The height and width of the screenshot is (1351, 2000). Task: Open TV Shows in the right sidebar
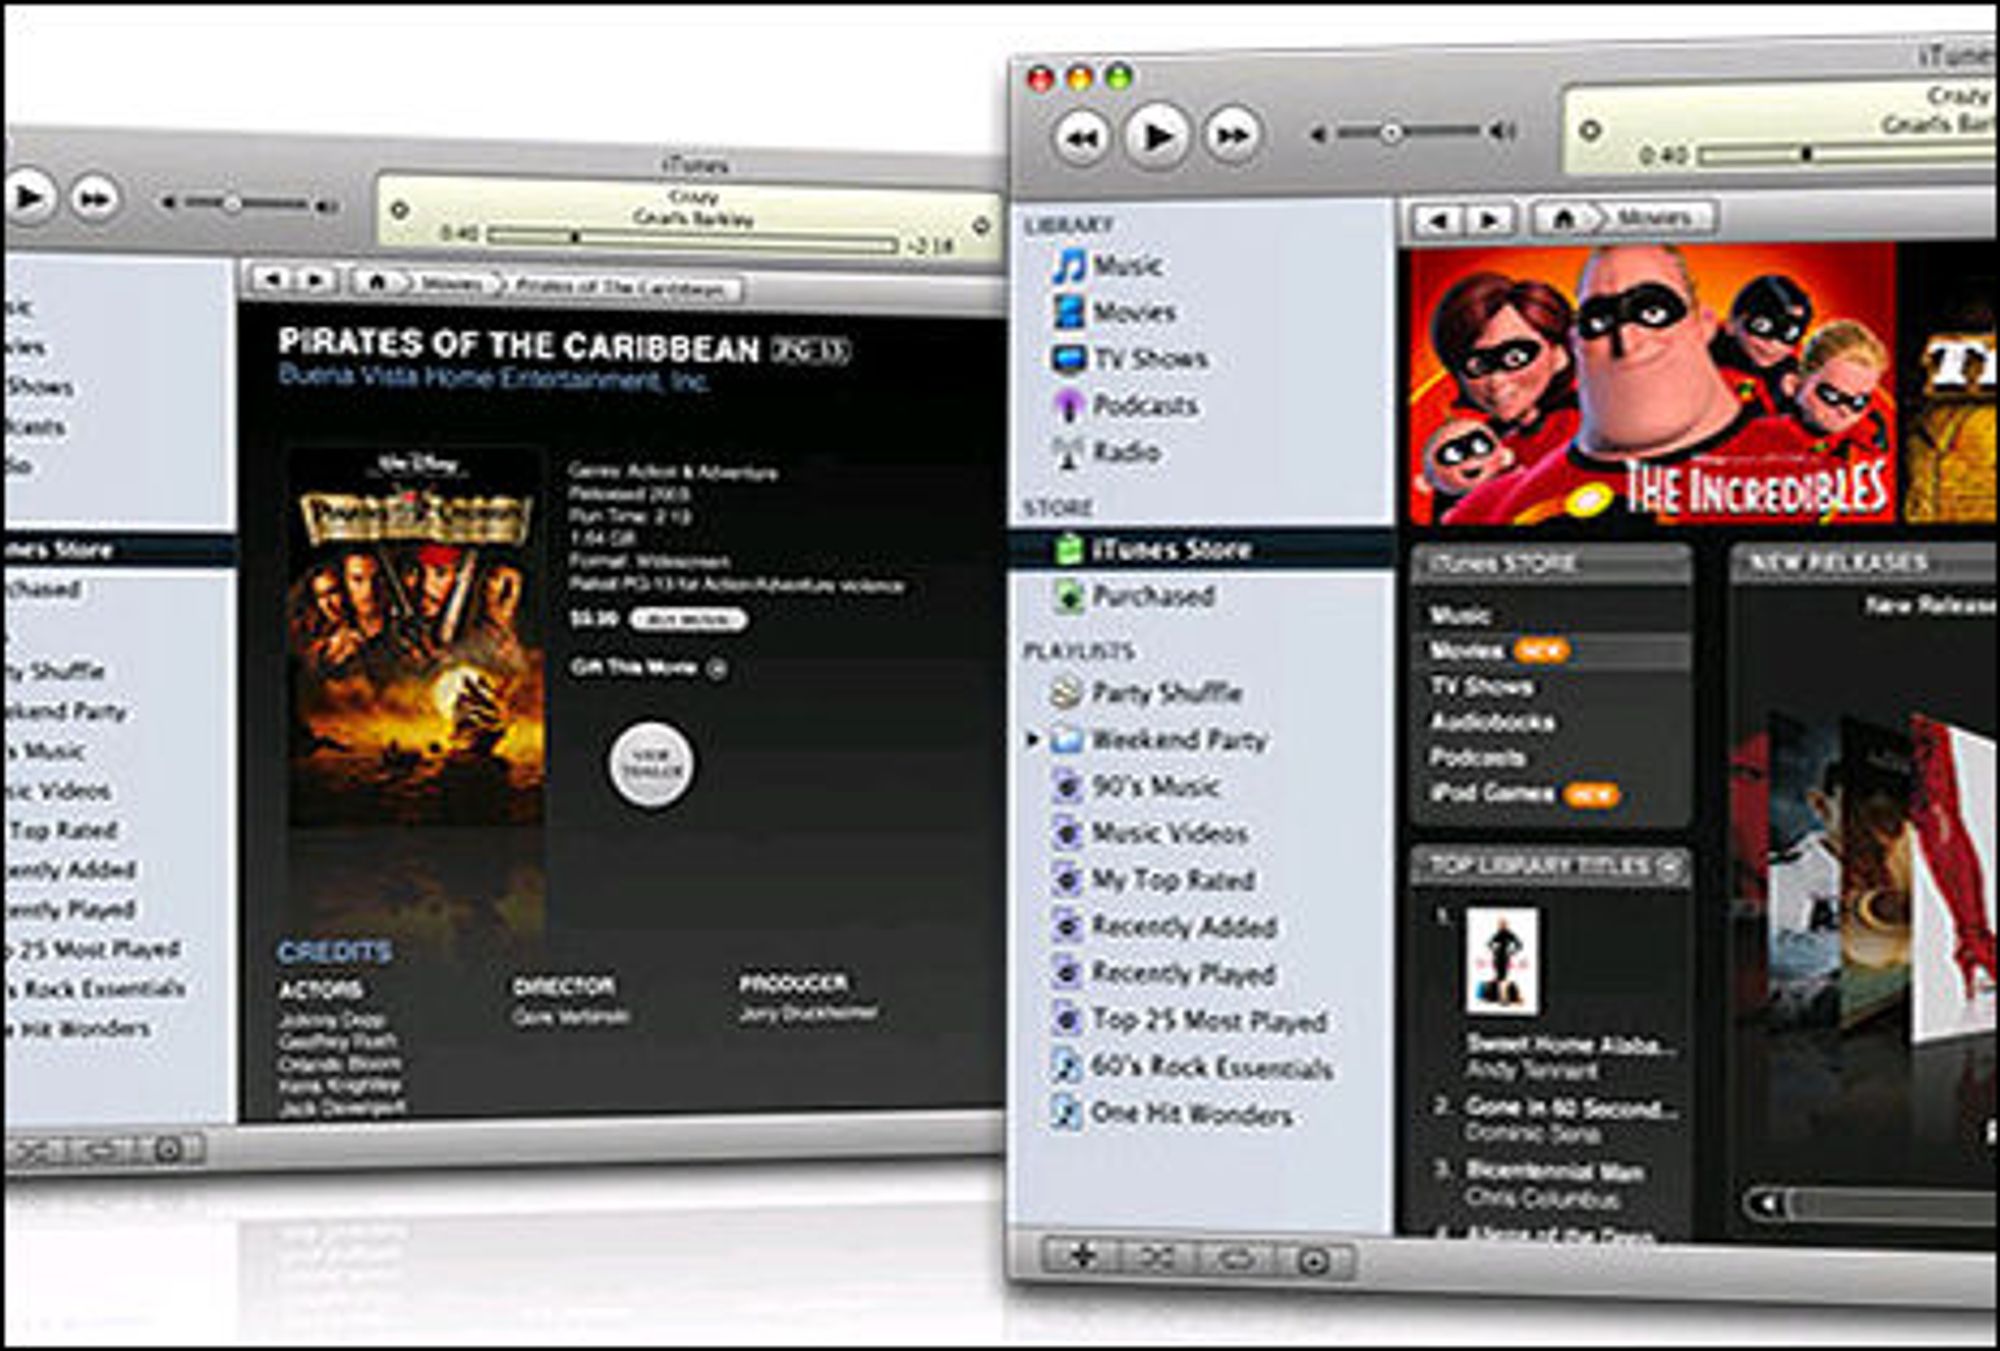click(1130, 358)
